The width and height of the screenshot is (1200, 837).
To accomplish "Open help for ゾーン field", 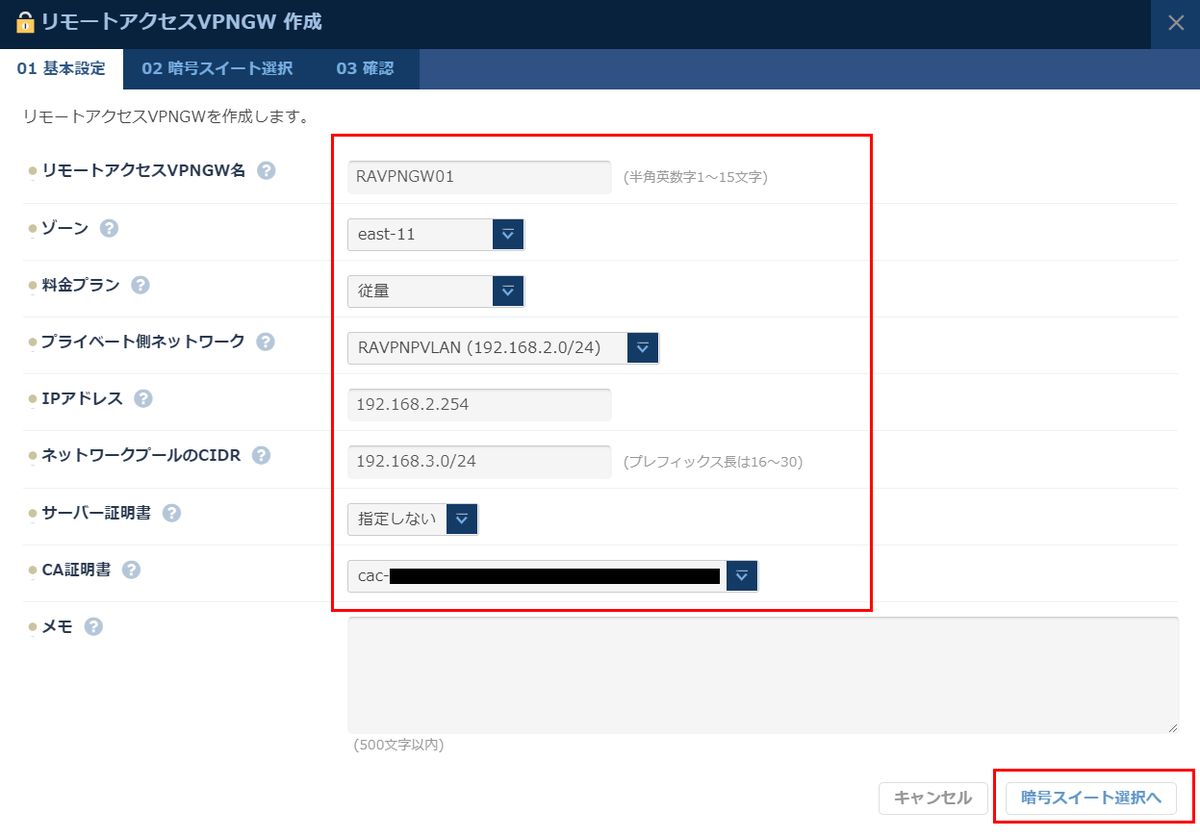I will [109, 227].
